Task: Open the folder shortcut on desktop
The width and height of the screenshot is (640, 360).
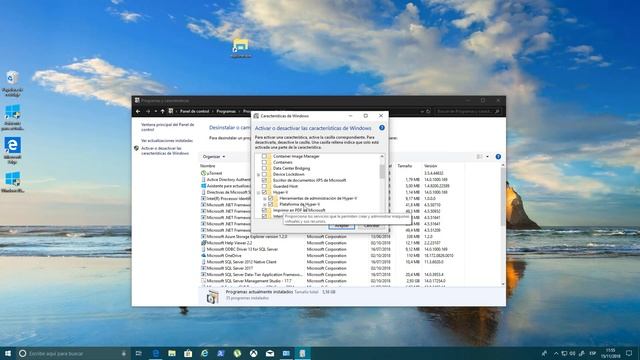Action: point(241,48)
